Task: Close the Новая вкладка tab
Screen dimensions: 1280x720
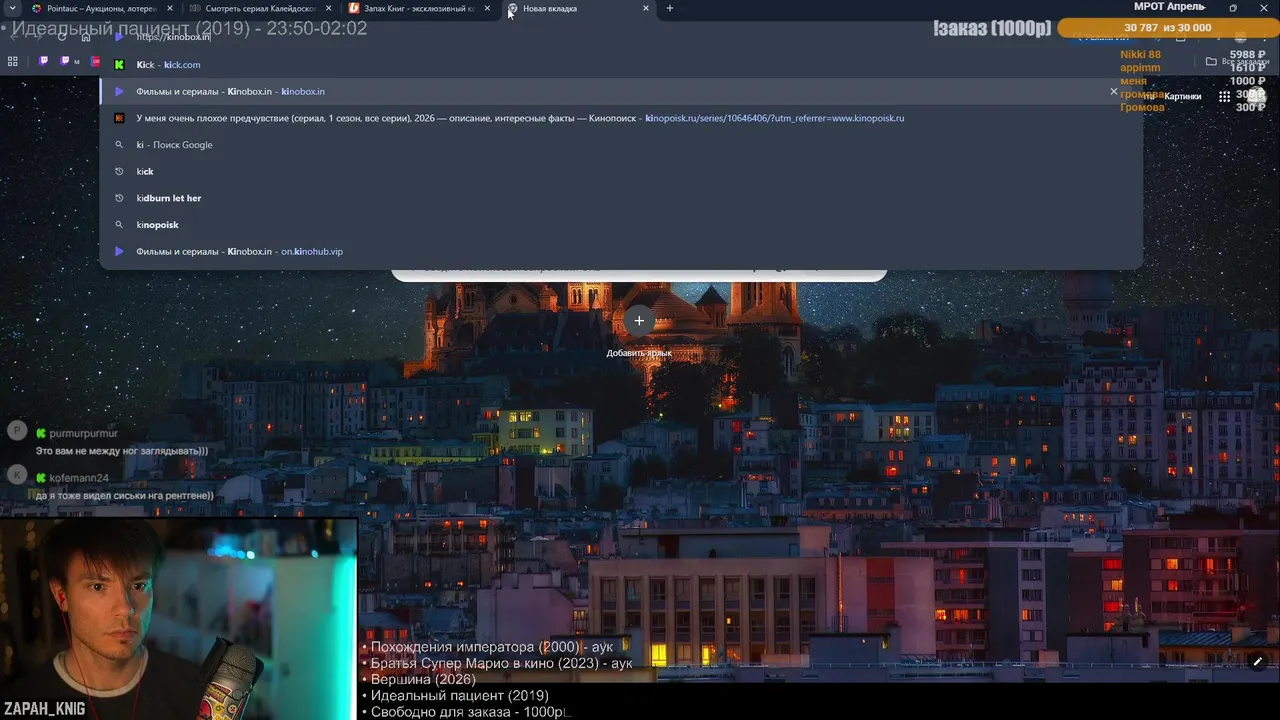Action: (x=646, y=8)
